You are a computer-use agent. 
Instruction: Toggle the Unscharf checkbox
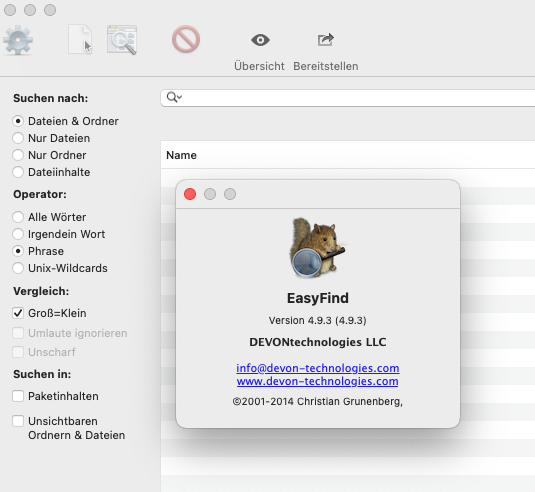click(x=18, y=352)
